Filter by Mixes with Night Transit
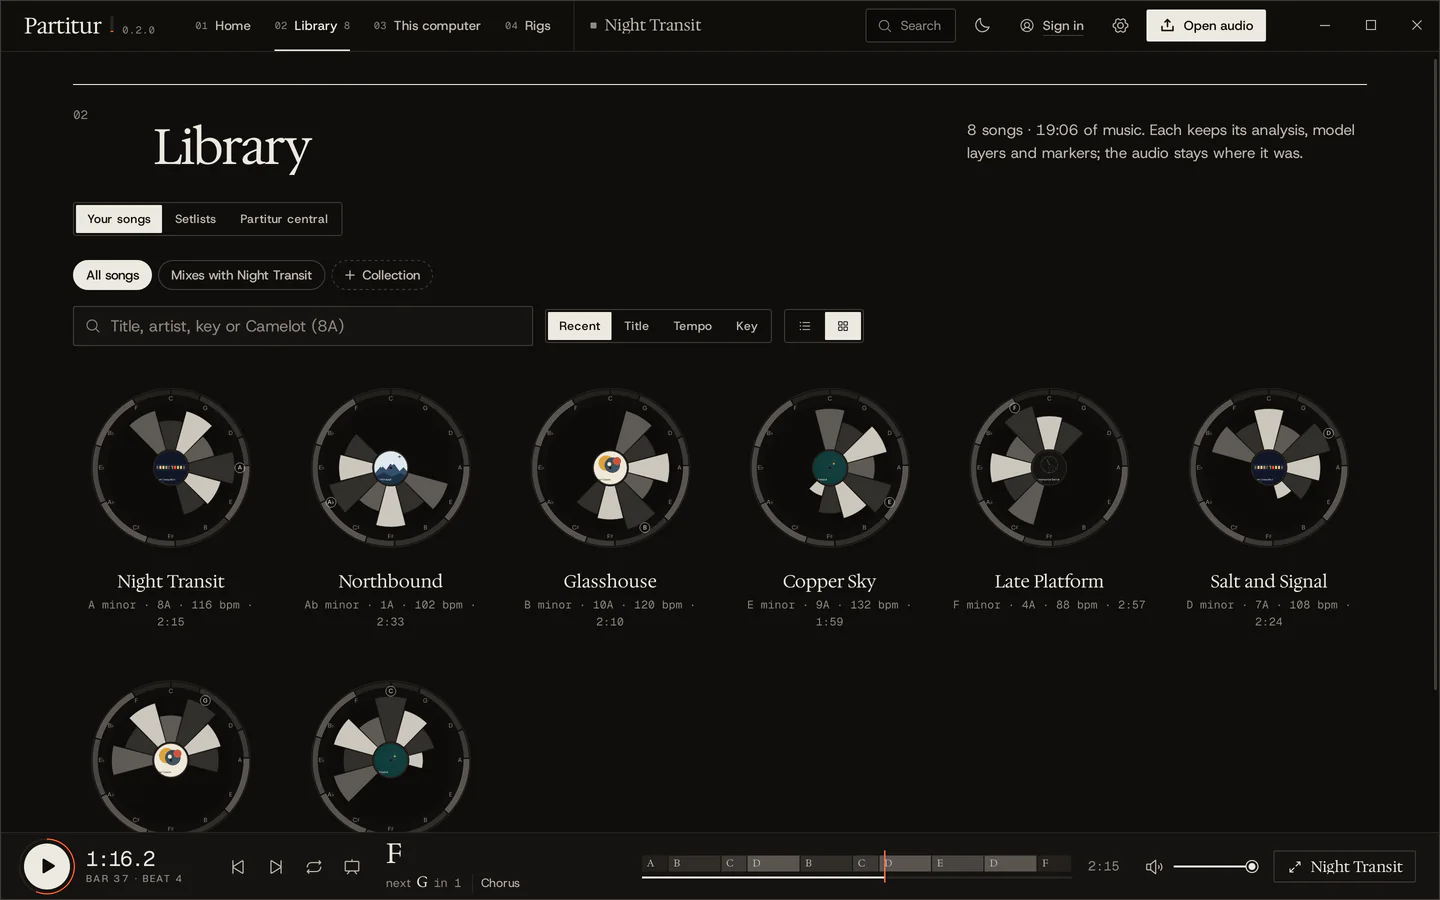This screenshot has height=900, width=1440. point(241,275)
